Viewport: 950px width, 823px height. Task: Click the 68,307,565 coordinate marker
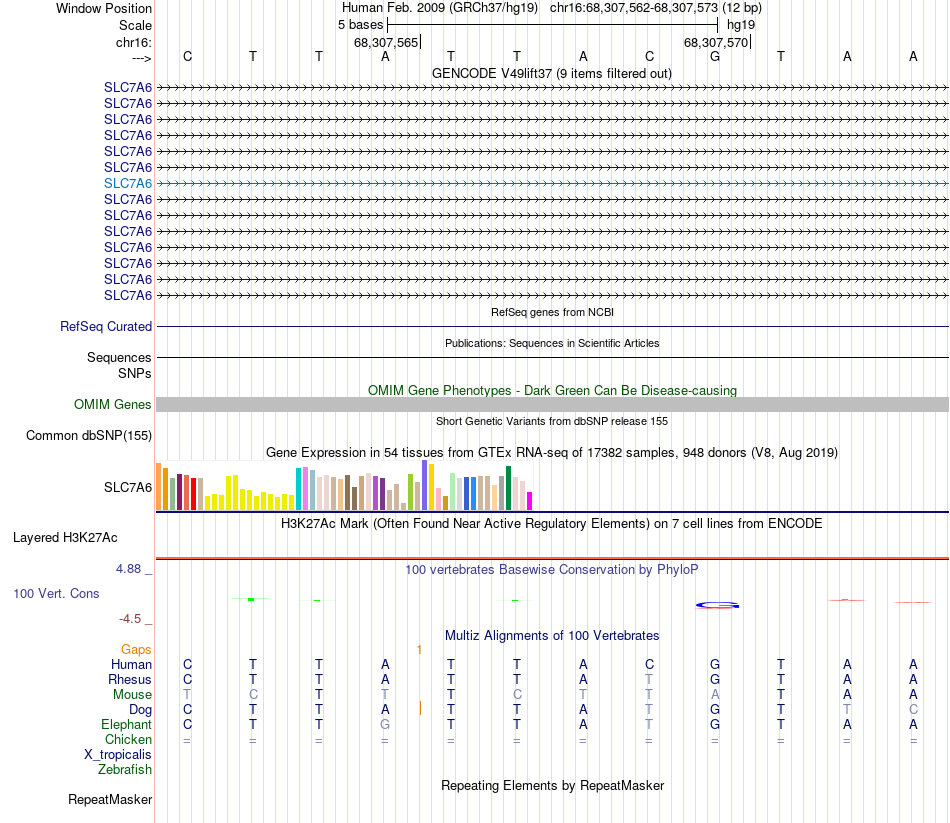point(386,42)
